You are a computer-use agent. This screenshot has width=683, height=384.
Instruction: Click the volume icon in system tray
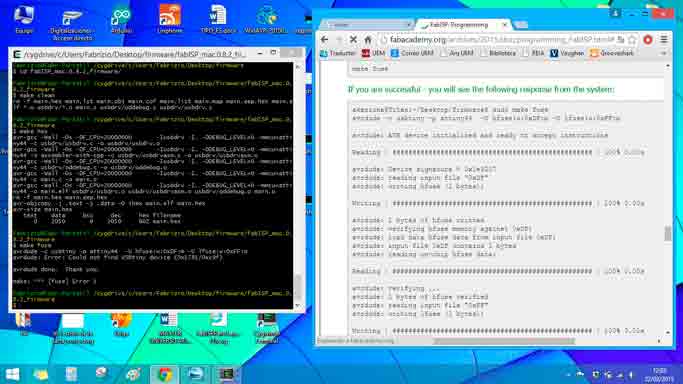pos(631,375)
